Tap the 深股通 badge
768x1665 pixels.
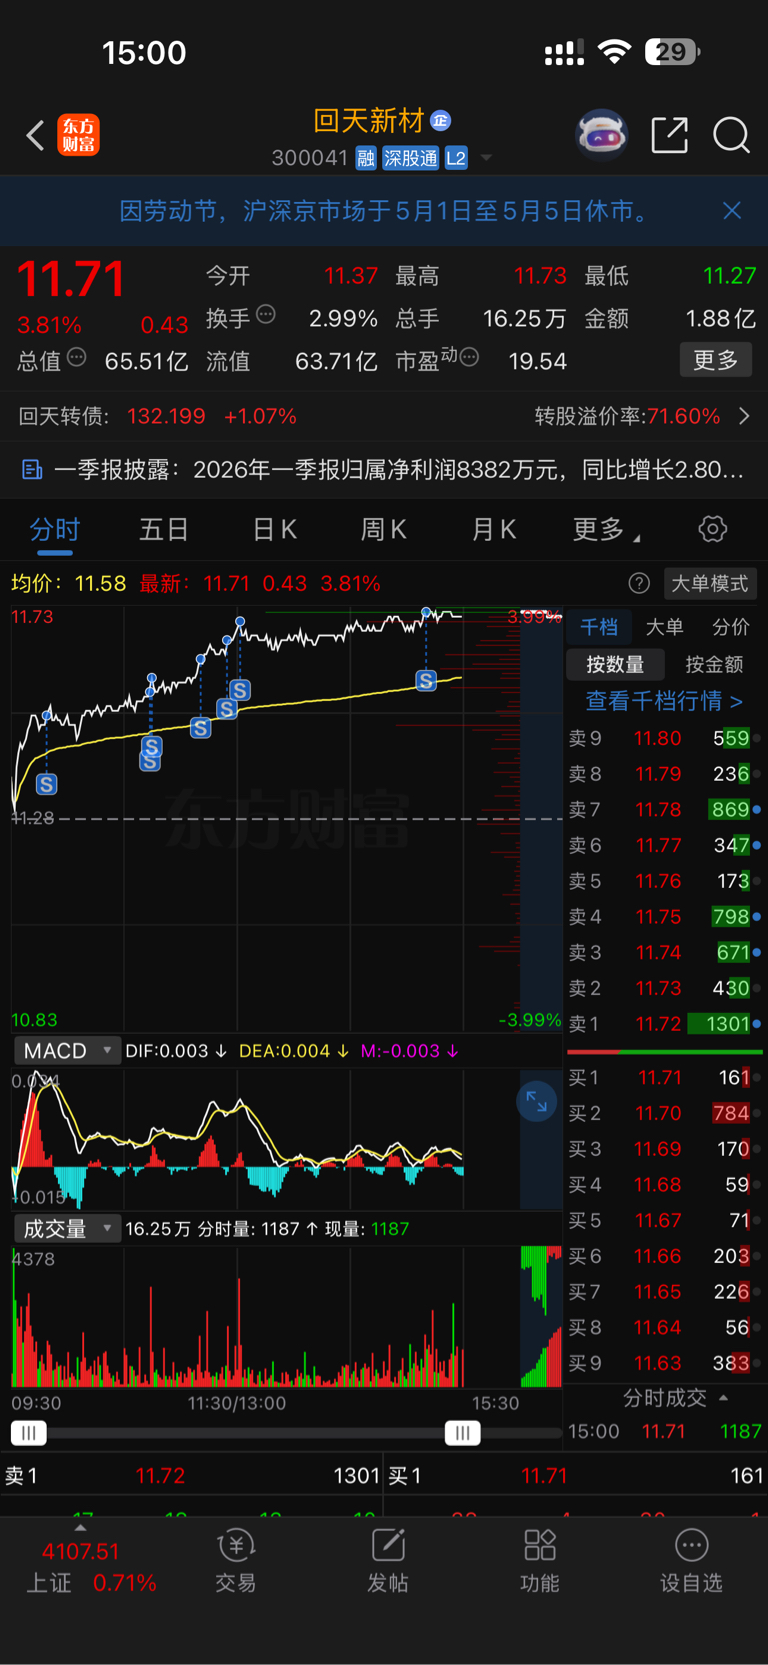pos(411,158)
